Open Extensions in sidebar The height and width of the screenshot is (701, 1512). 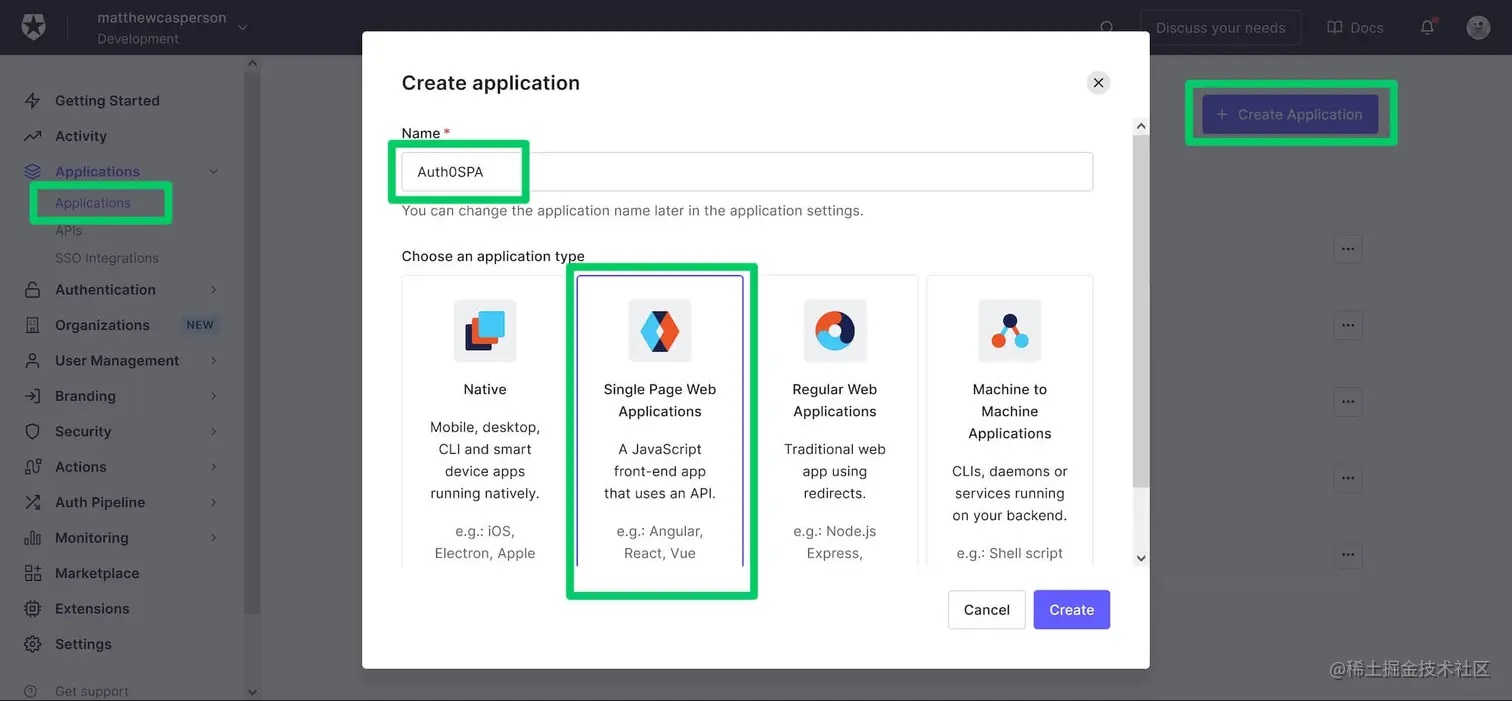[x=92, y=609]
